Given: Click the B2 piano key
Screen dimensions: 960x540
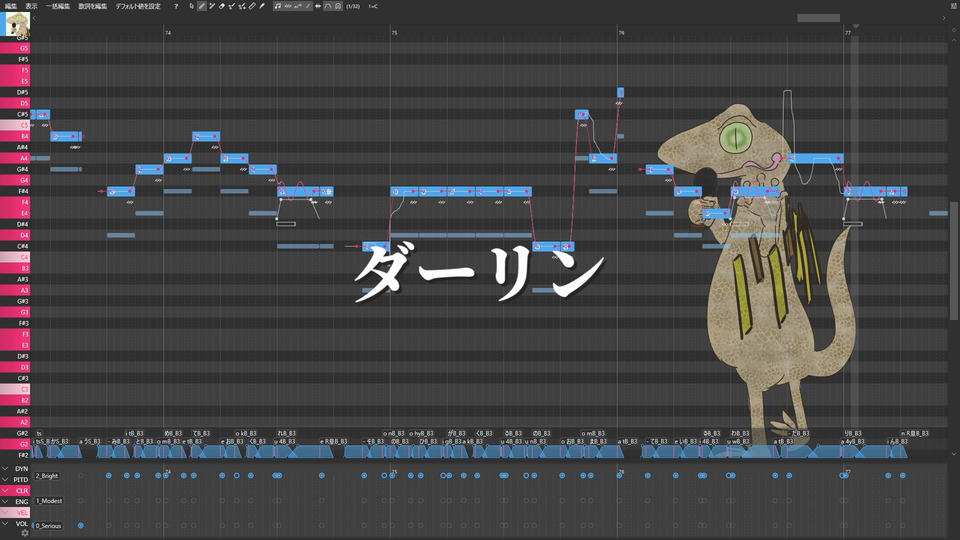Looking at the screenshot, I should pyautogui.click(x=15, y=400).
